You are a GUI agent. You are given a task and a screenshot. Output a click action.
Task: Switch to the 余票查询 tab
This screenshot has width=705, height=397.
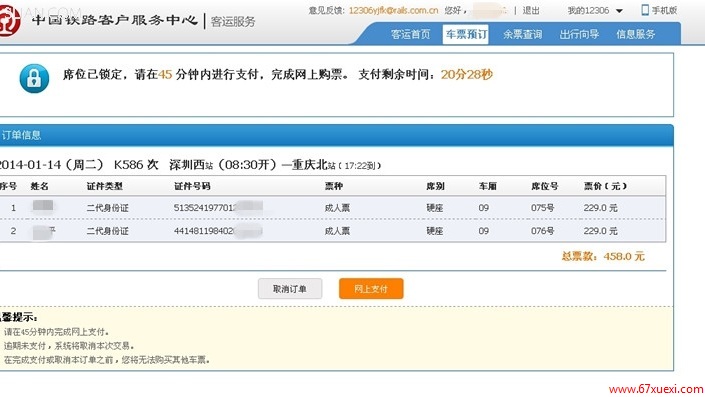[x=522, y=34]
